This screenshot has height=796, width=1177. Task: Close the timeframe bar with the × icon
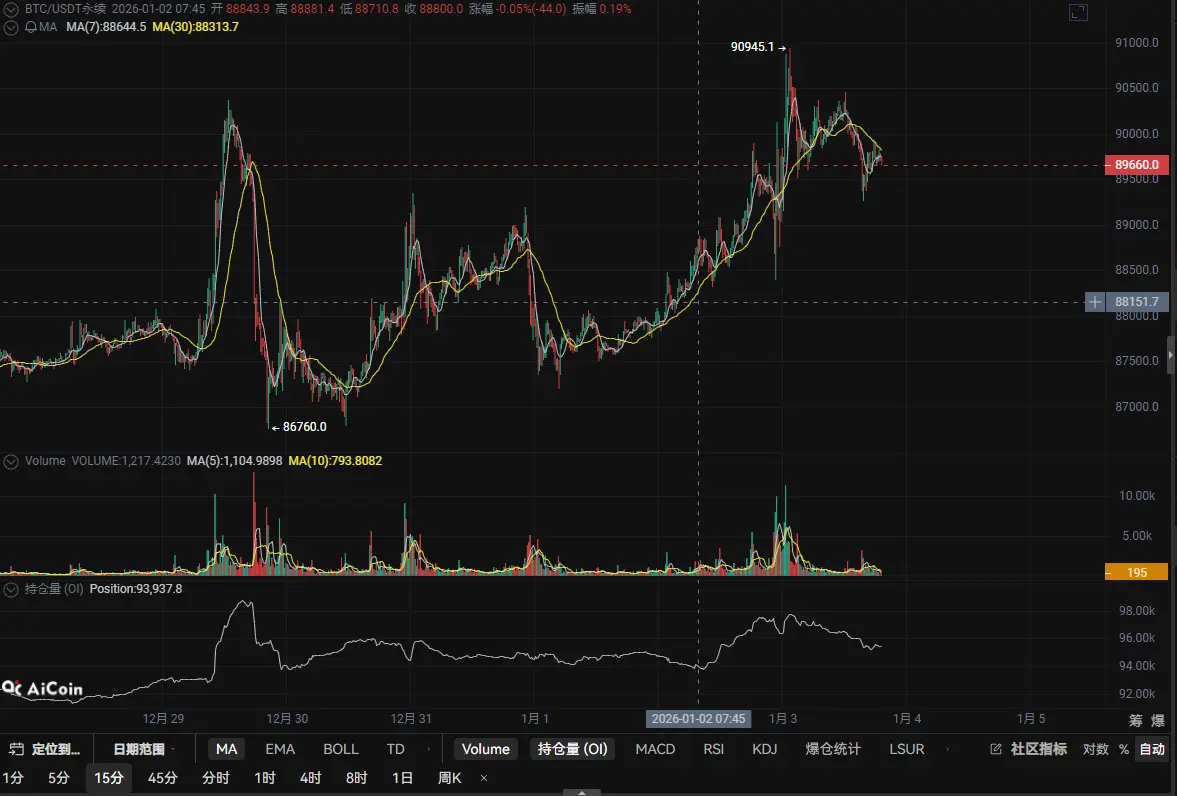483,778
